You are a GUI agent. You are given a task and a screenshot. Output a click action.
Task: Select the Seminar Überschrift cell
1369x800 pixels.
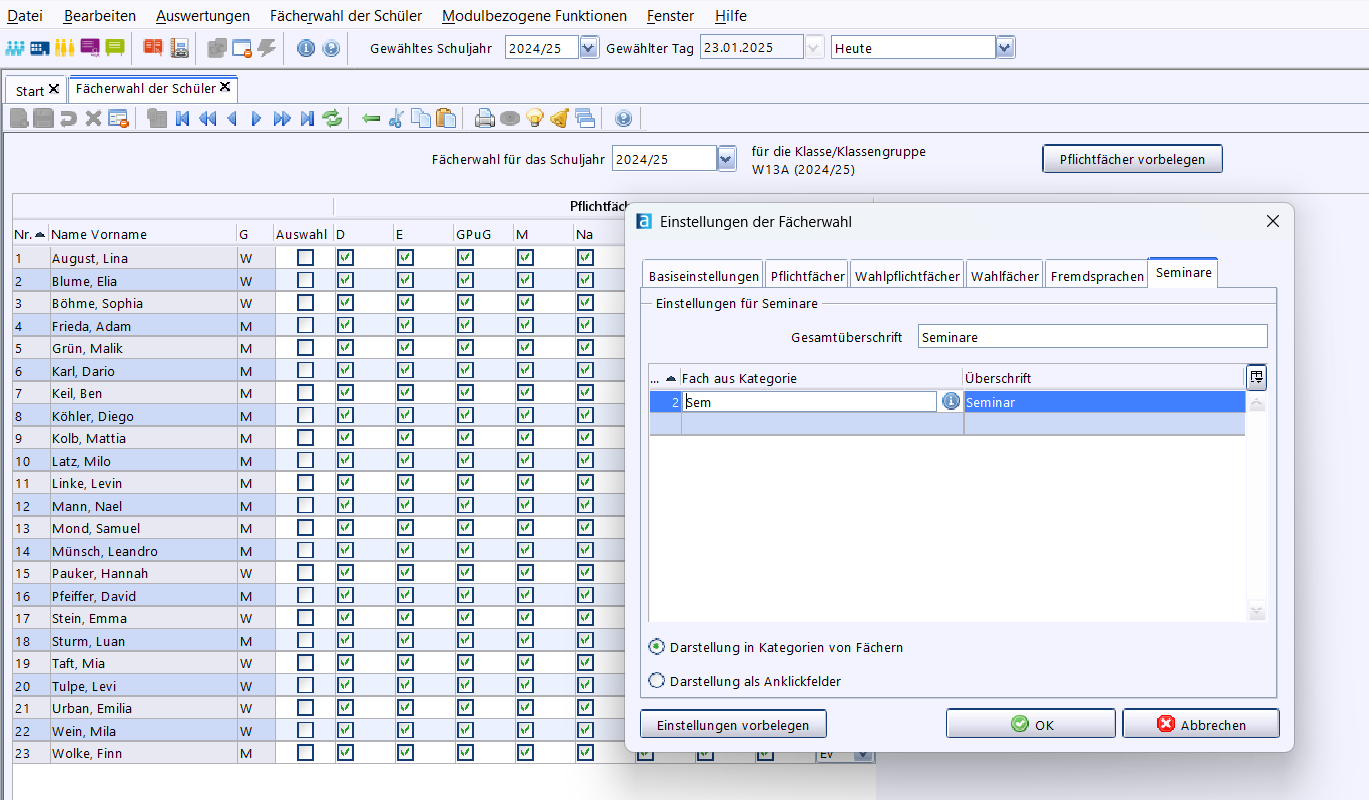(x=1104, y=402)
